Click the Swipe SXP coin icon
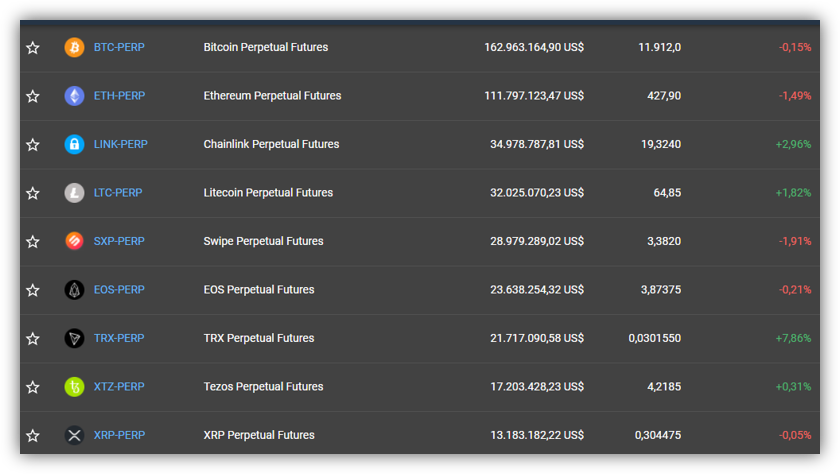Viewport: 840px width, 474px height. point(74,241)
